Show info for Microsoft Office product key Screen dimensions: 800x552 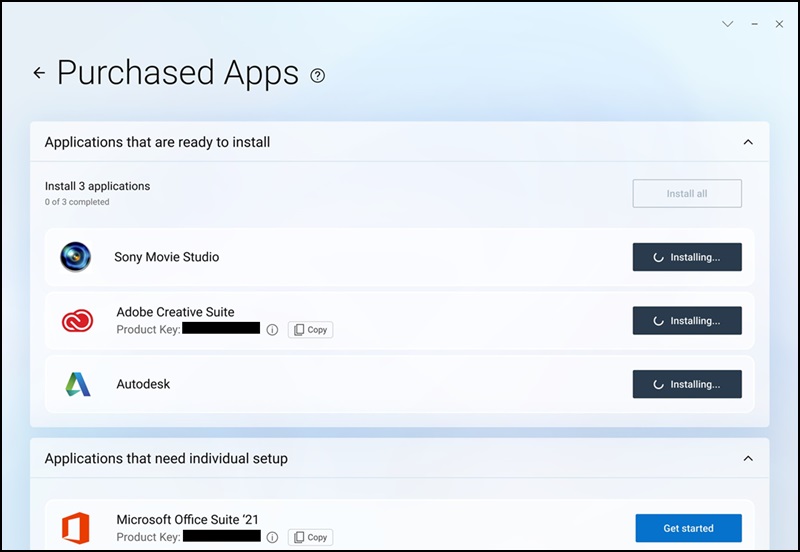pos(272,537)
